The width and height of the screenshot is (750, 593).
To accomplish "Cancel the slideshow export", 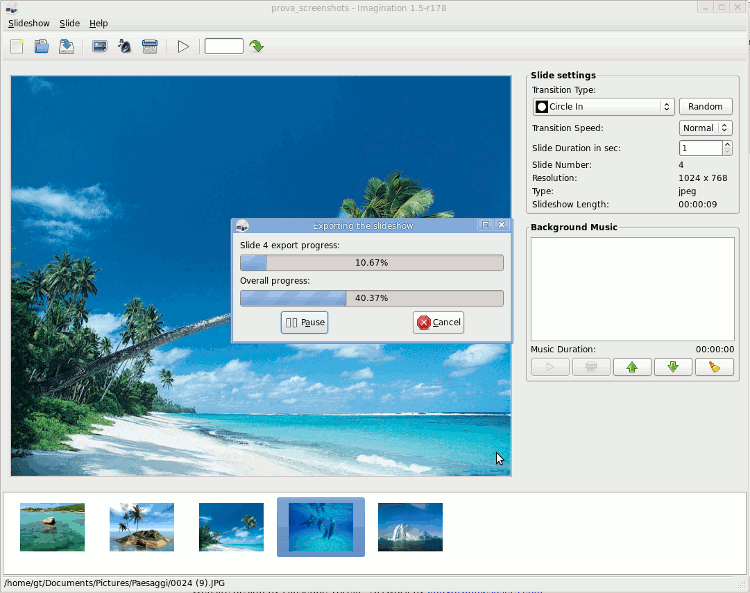I will (x=438, y=322).
